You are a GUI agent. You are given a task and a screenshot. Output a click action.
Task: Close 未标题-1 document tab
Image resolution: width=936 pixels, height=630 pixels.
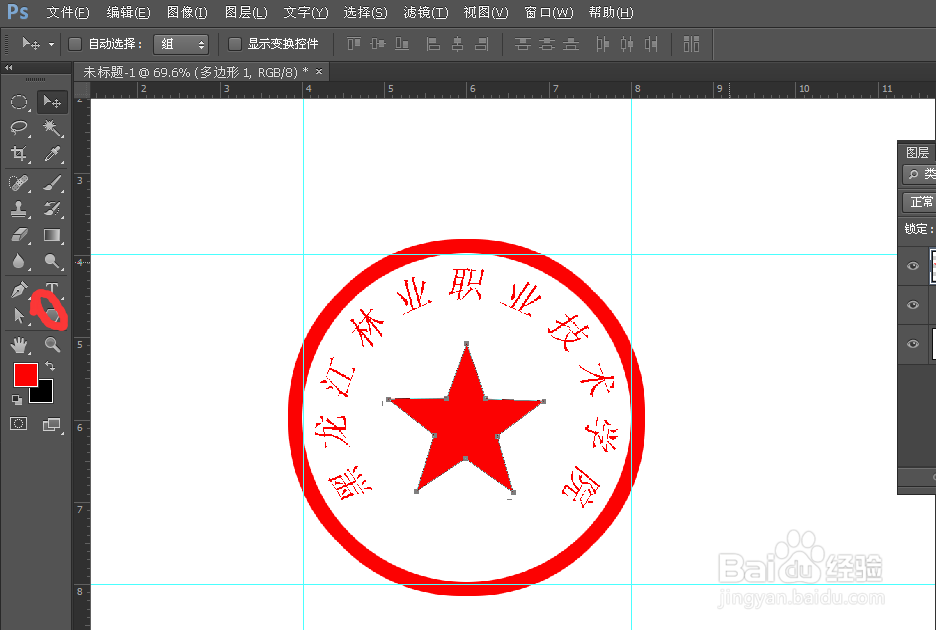319,71
